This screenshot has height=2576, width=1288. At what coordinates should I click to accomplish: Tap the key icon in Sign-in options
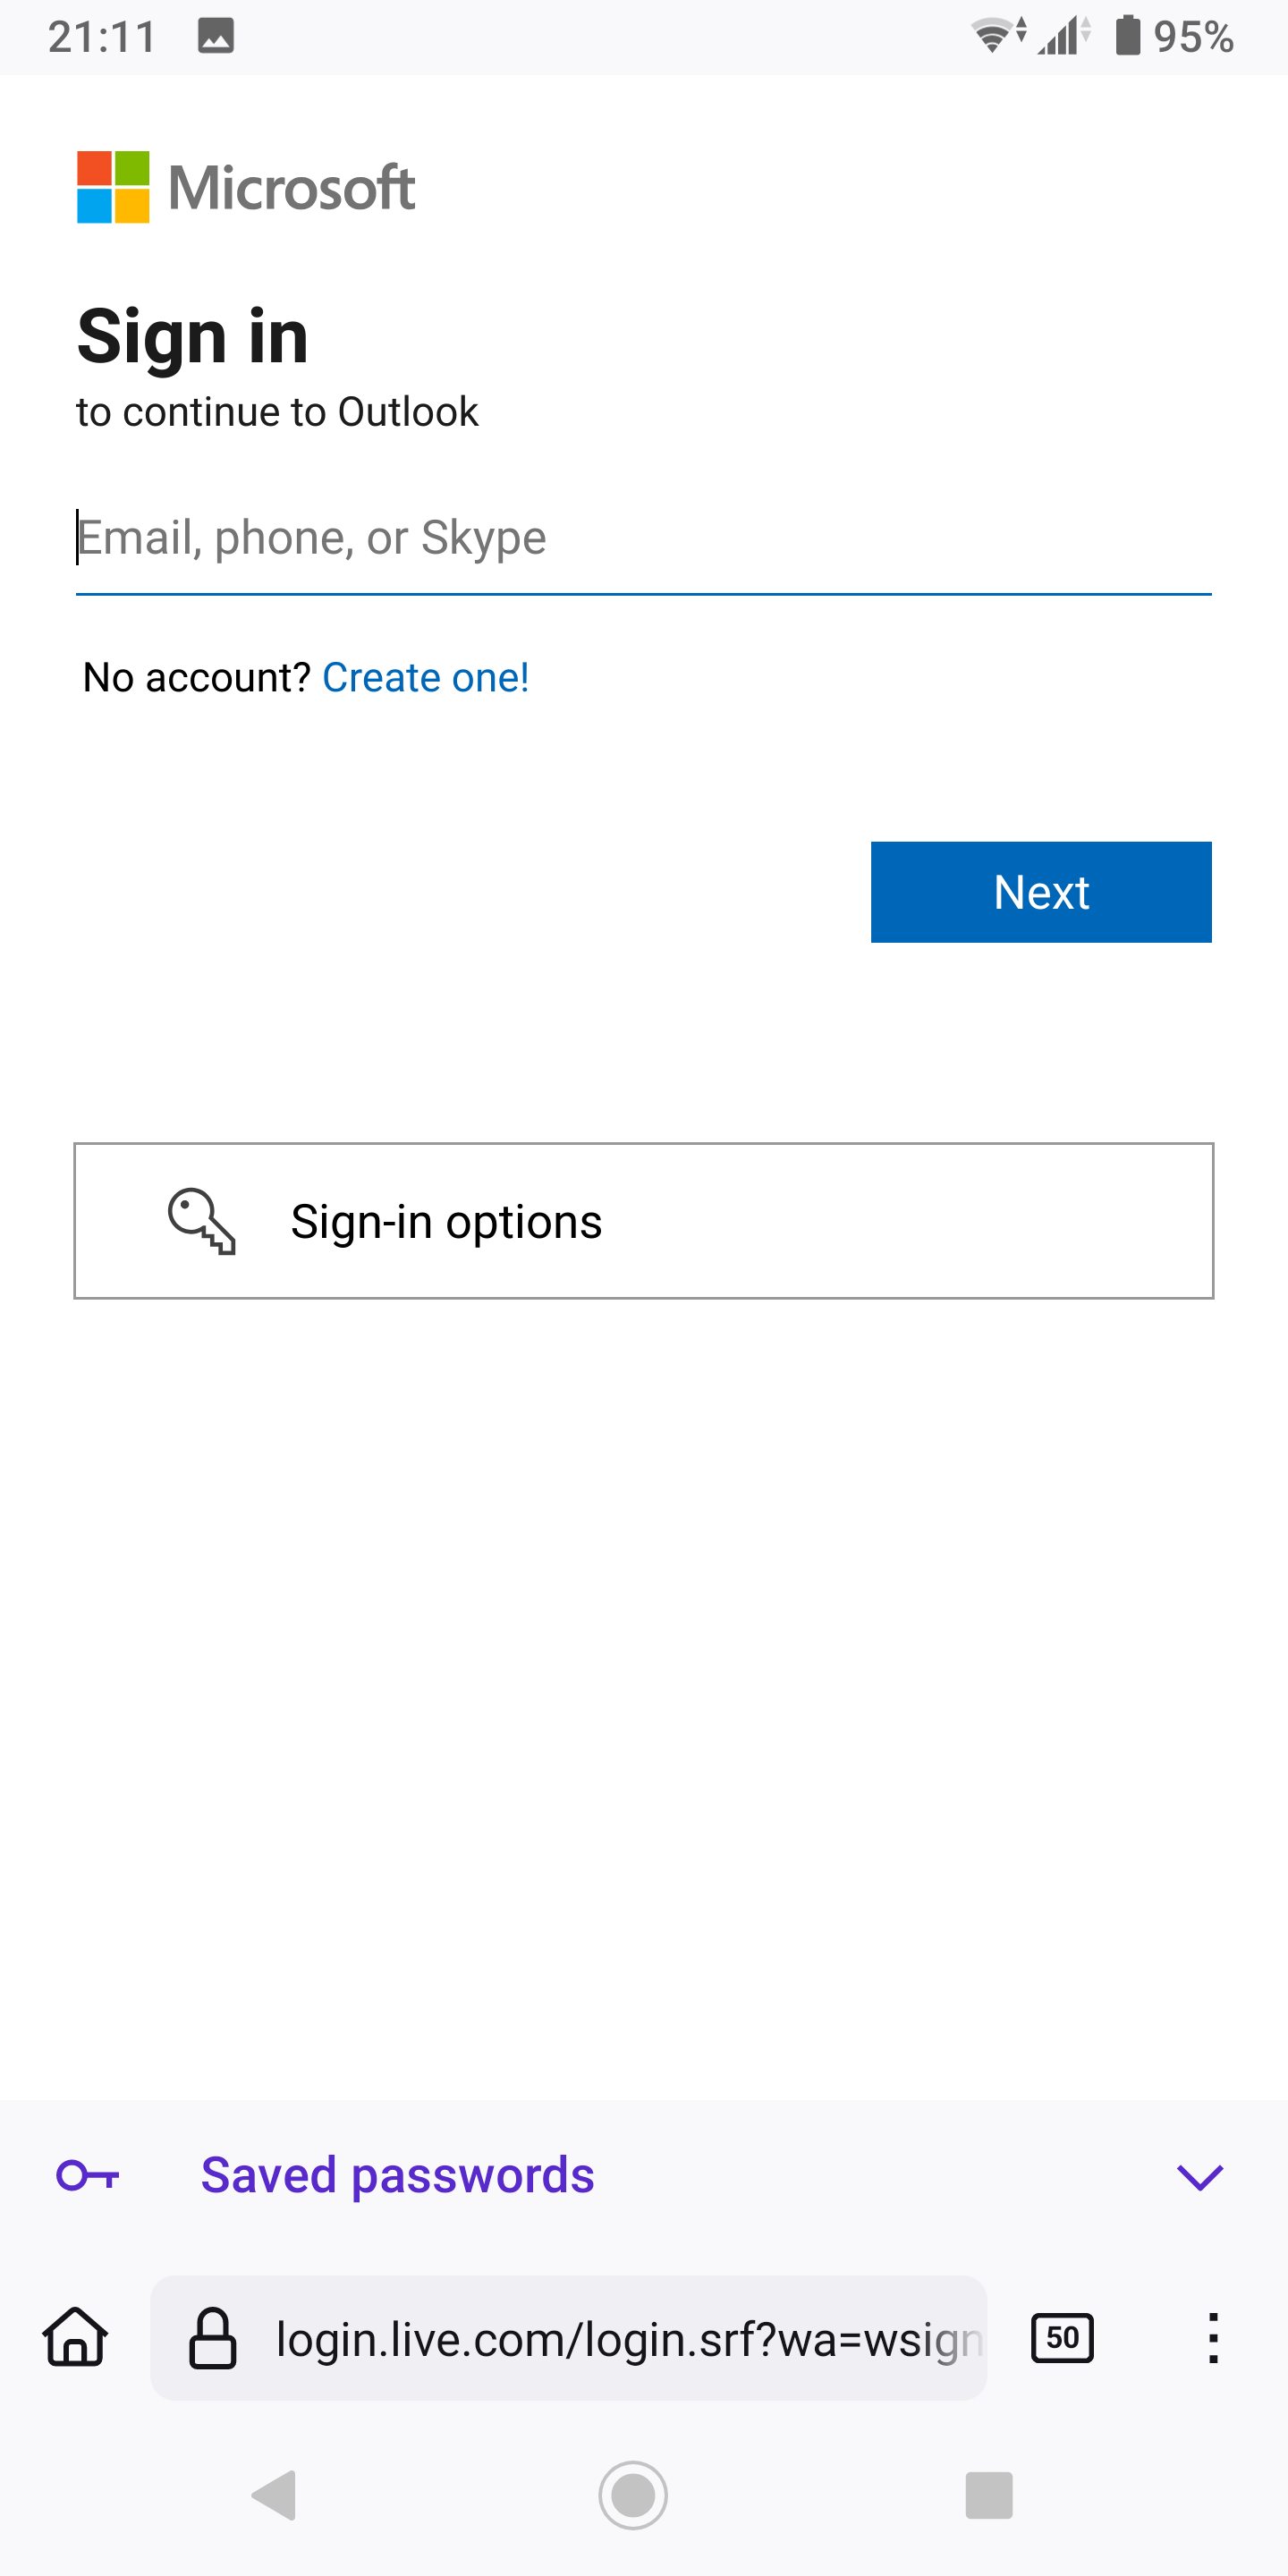tap(202, 1221)
